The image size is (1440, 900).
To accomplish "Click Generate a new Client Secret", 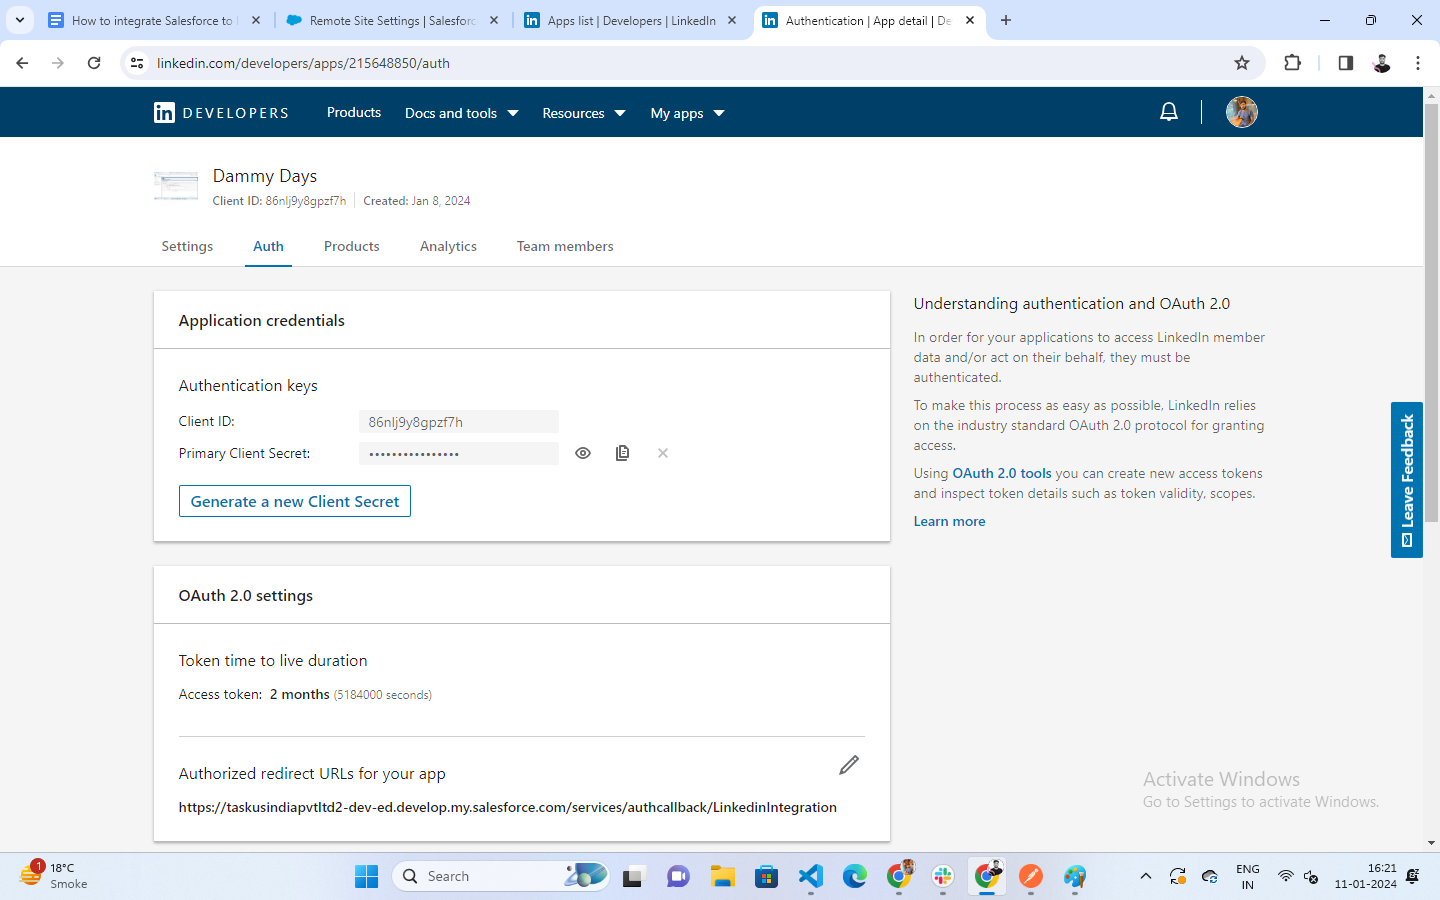I will point(295,501).
